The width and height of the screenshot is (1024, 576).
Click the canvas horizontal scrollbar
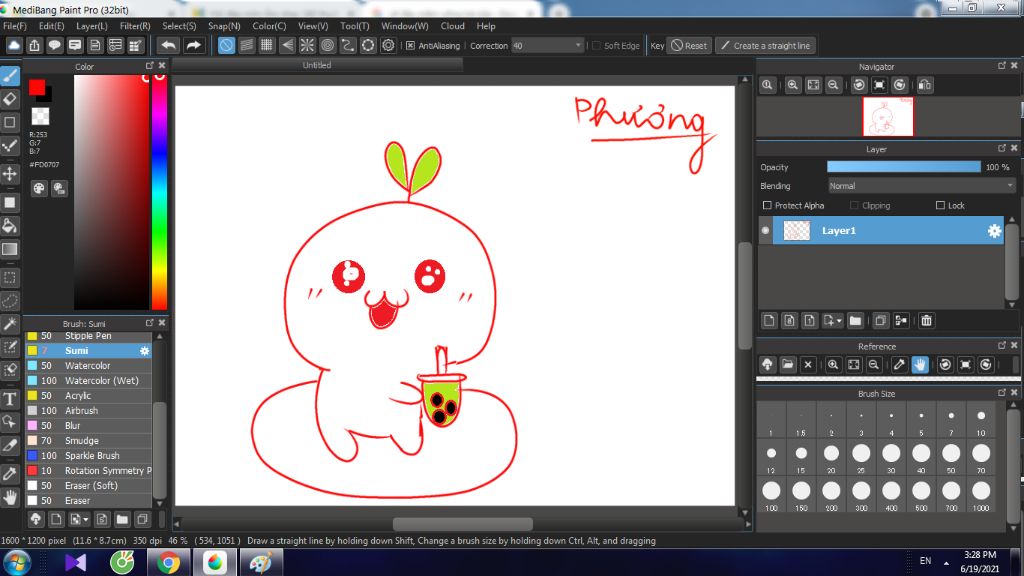462,524
